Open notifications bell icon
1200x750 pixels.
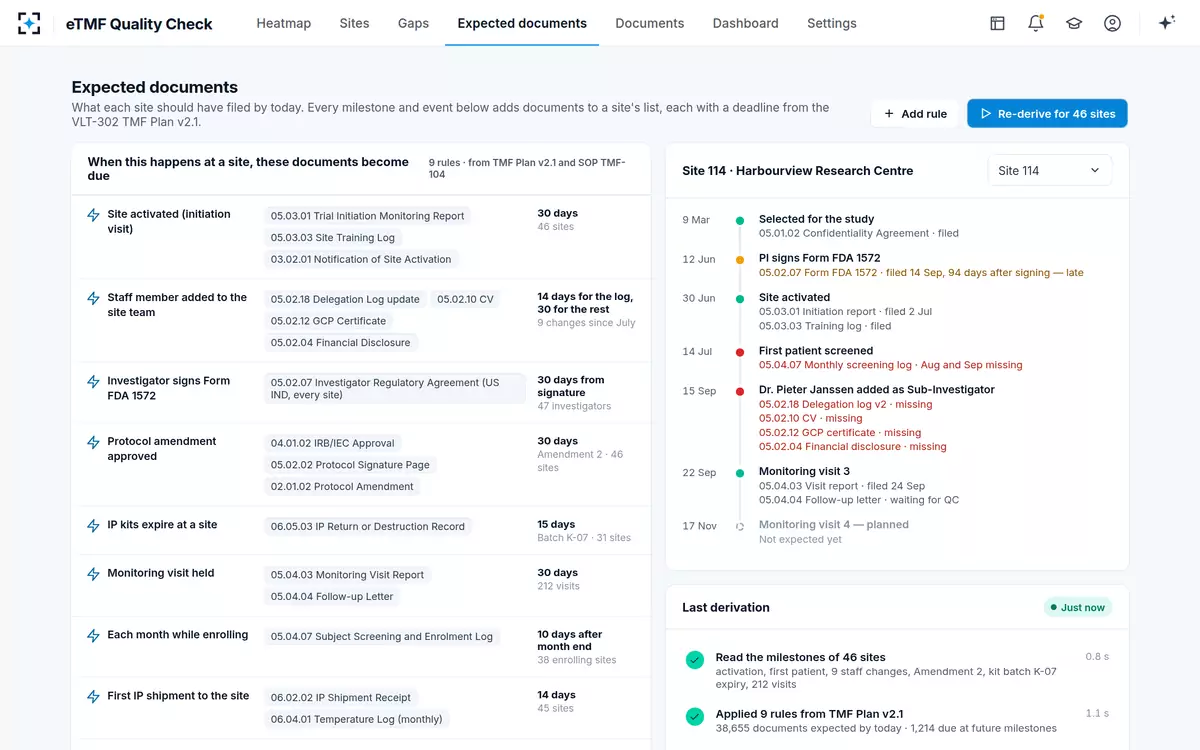1036,23
